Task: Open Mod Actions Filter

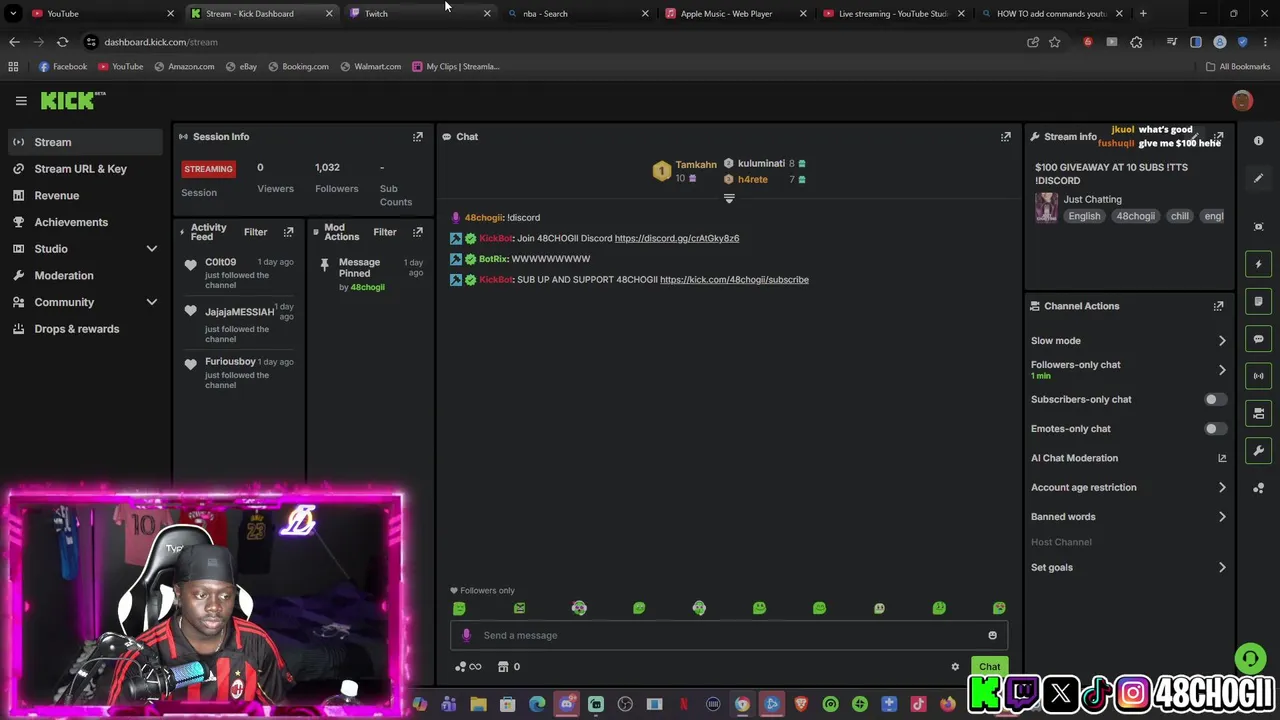Action: (385, 232)
